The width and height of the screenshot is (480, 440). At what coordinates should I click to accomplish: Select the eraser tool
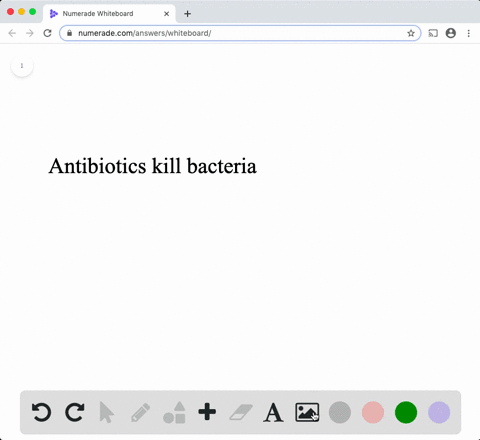point(241,412)
